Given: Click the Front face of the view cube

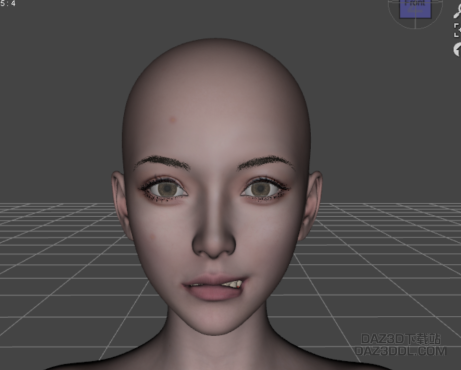Looking at the screenshot, I should [415, 8].
